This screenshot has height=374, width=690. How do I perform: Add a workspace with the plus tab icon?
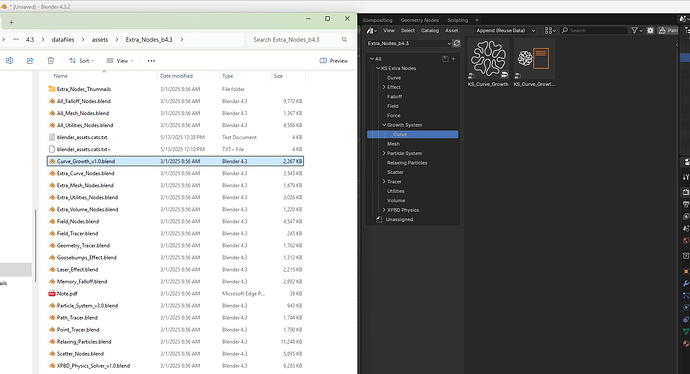click(x=477, y=20)
